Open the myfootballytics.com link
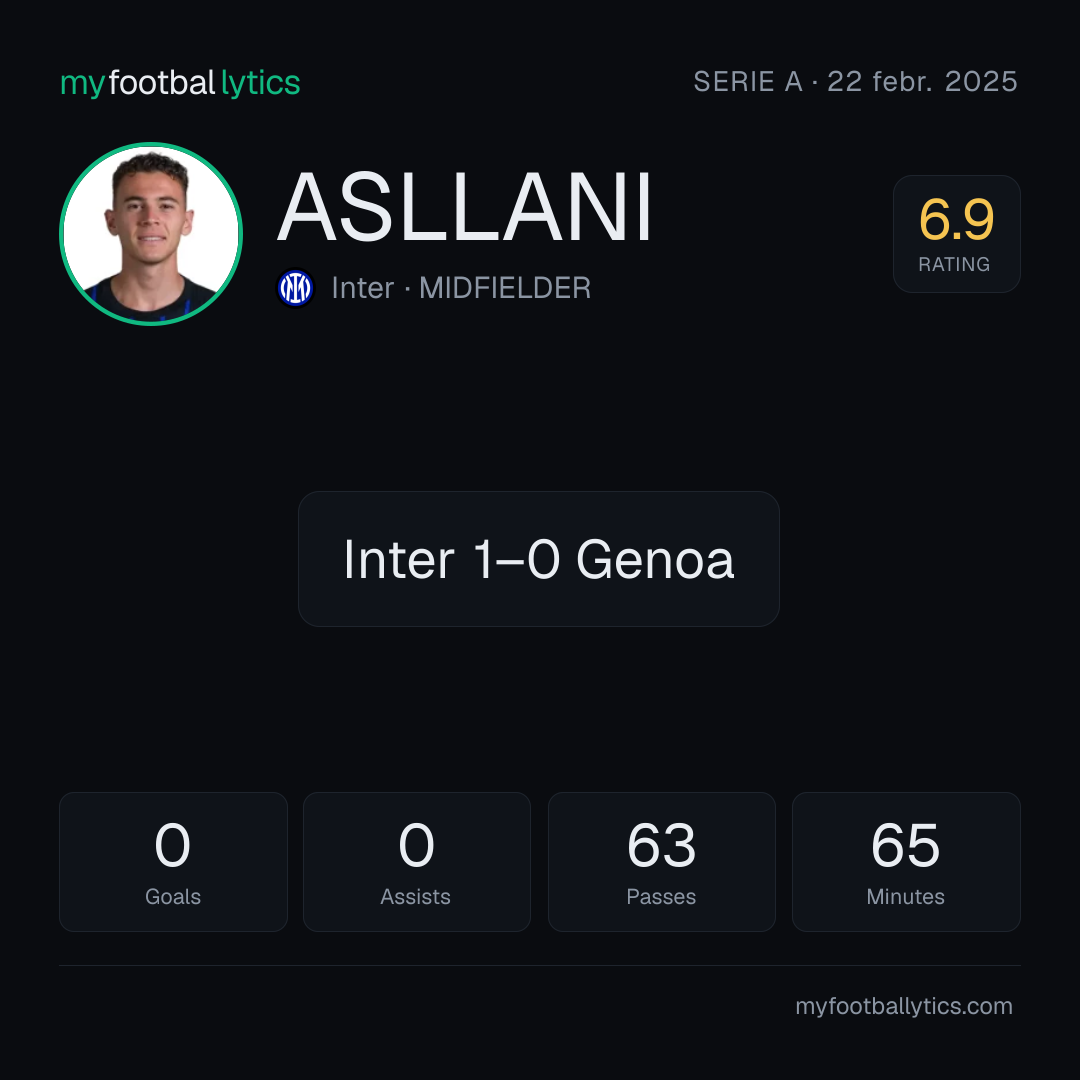The image size is (1080, 1080). click(904, 1006)
